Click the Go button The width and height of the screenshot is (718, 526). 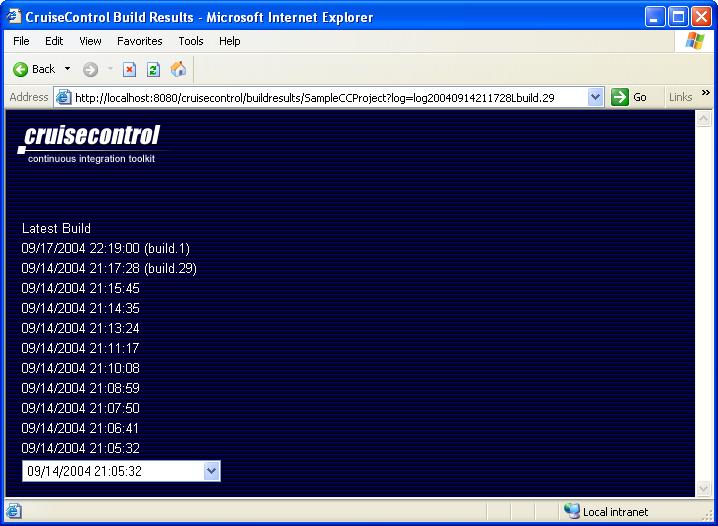pos(629,97)
